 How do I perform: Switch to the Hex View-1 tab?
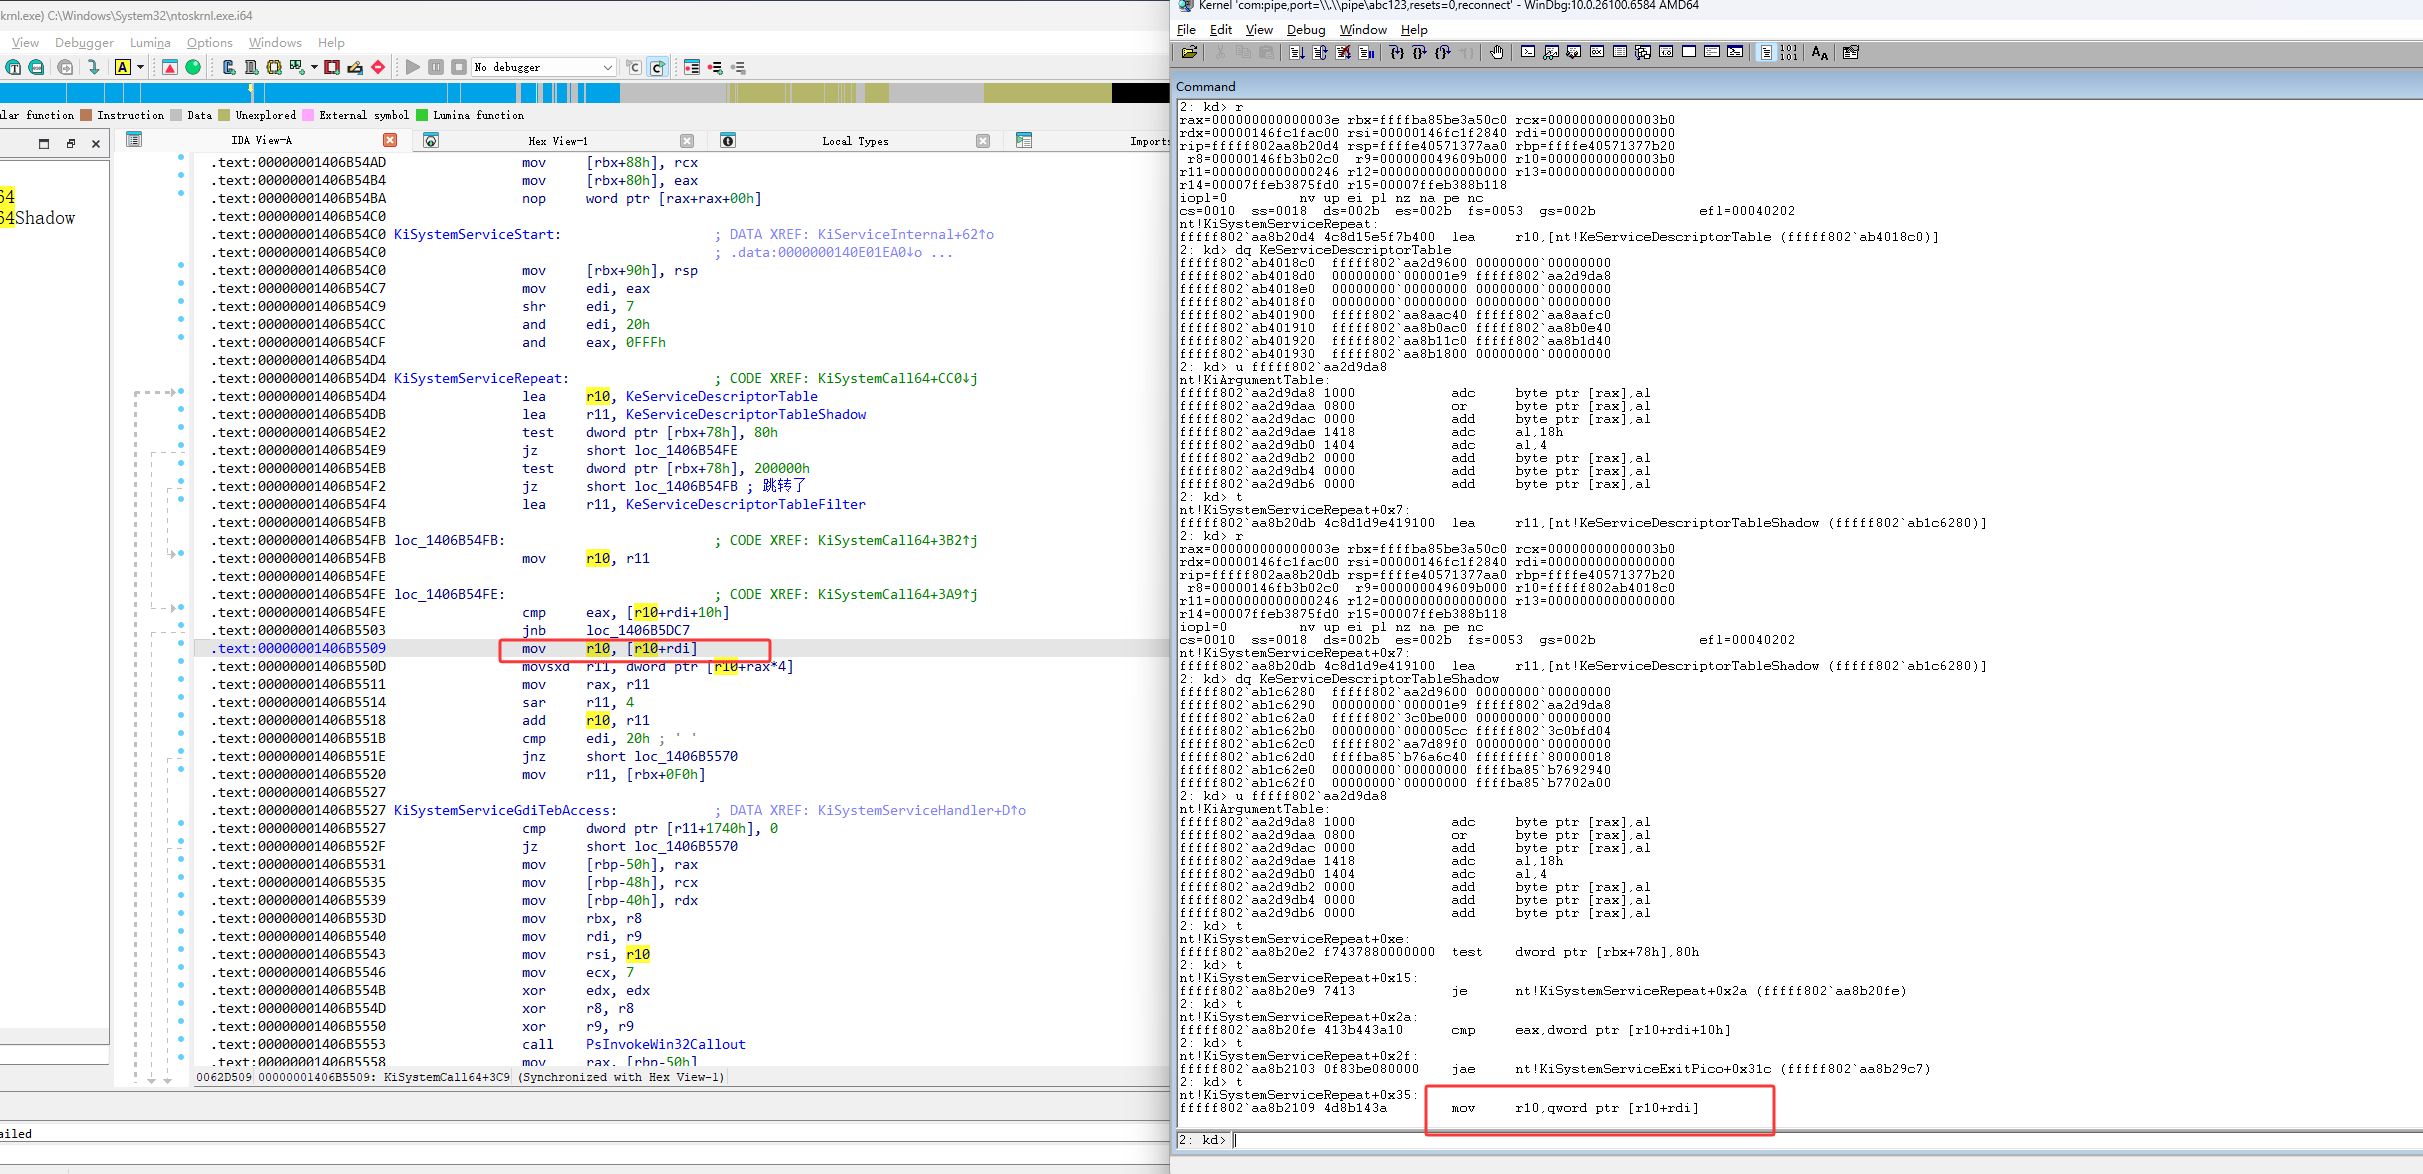(557, 141)
